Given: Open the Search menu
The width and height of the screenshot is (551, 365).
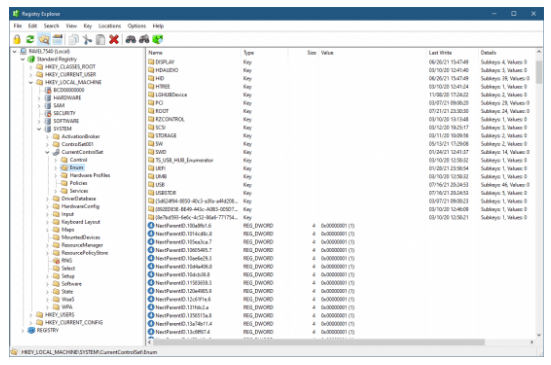Looking at the screenshot, I should click(51, 26).
